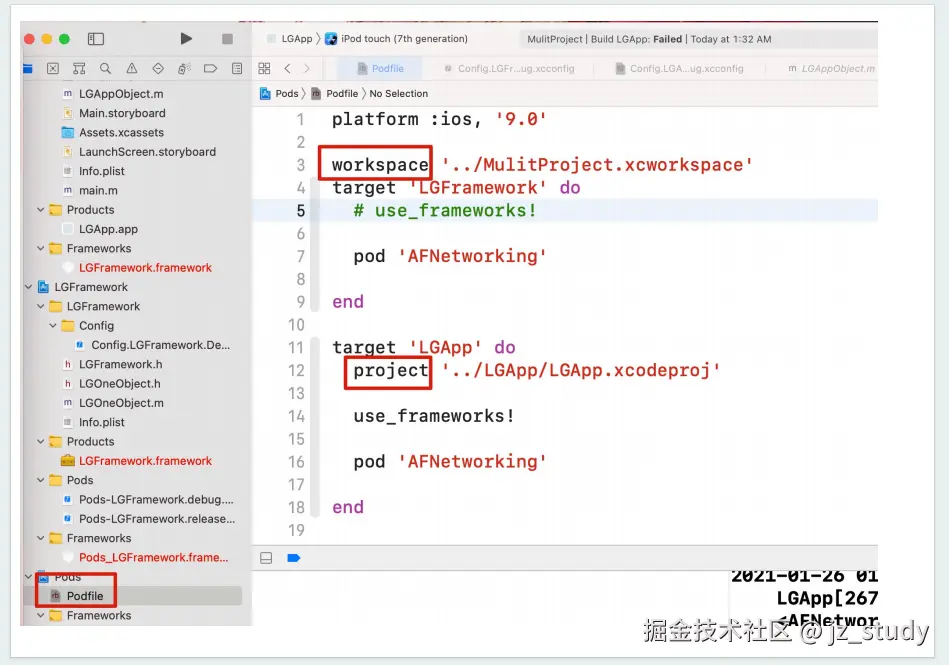This screenshot has width=949, height=665.
Task: Open Config.LGFramework.De... file
Action: (160, 345)
